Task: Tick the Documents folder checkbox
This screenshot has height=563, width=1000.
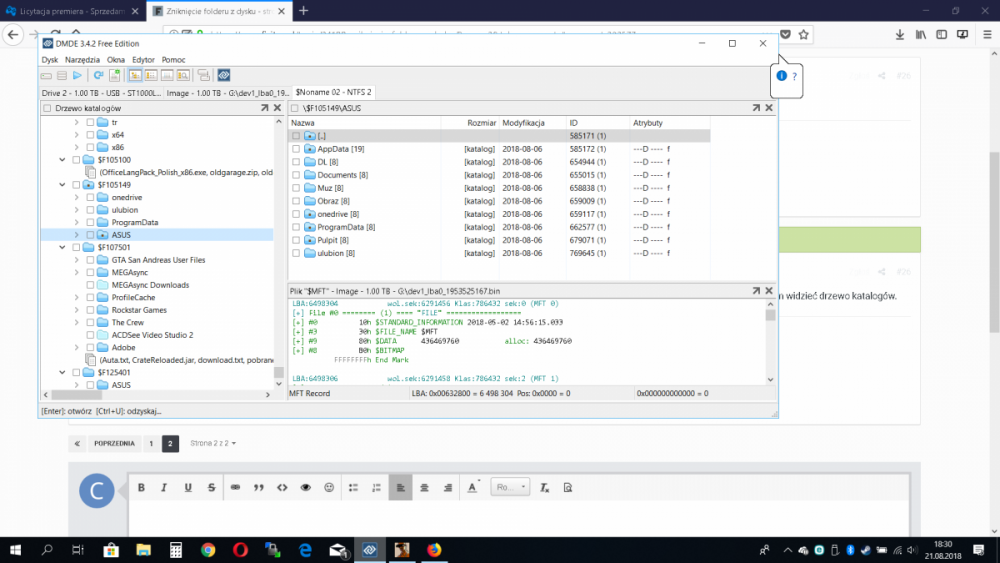Action: click(x=296, y=175)
